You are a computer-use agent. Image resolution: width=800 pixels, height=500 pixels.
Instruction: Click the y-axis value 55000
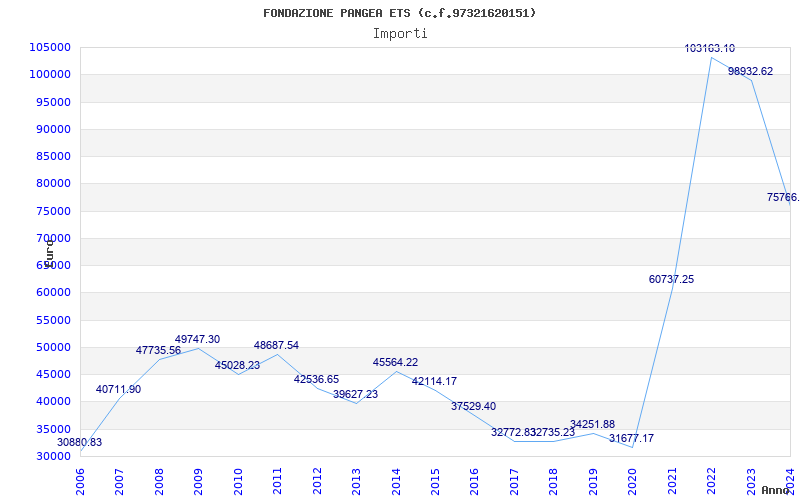pos(53,320)
